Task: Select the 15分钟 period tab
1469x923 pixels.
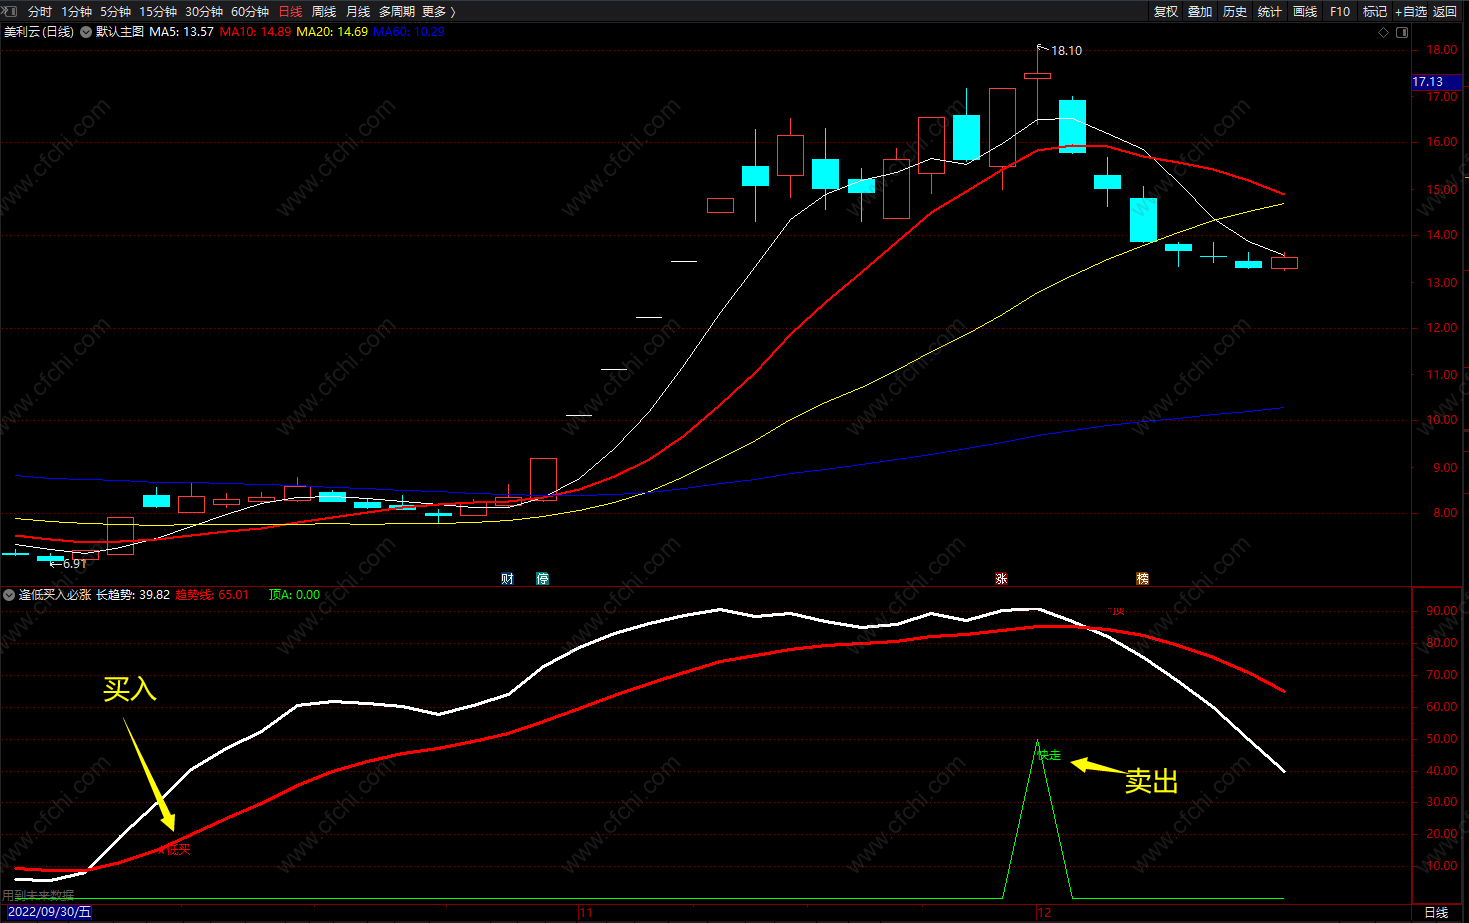Action: pyautogui.click(x=158, y=12)
